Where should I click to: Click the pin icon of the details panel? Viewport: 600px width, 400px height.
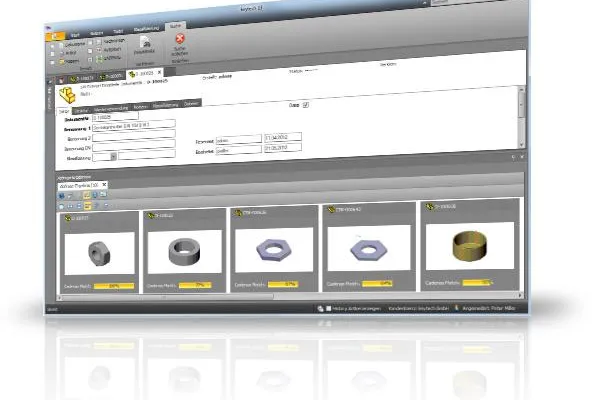[514, 157]
